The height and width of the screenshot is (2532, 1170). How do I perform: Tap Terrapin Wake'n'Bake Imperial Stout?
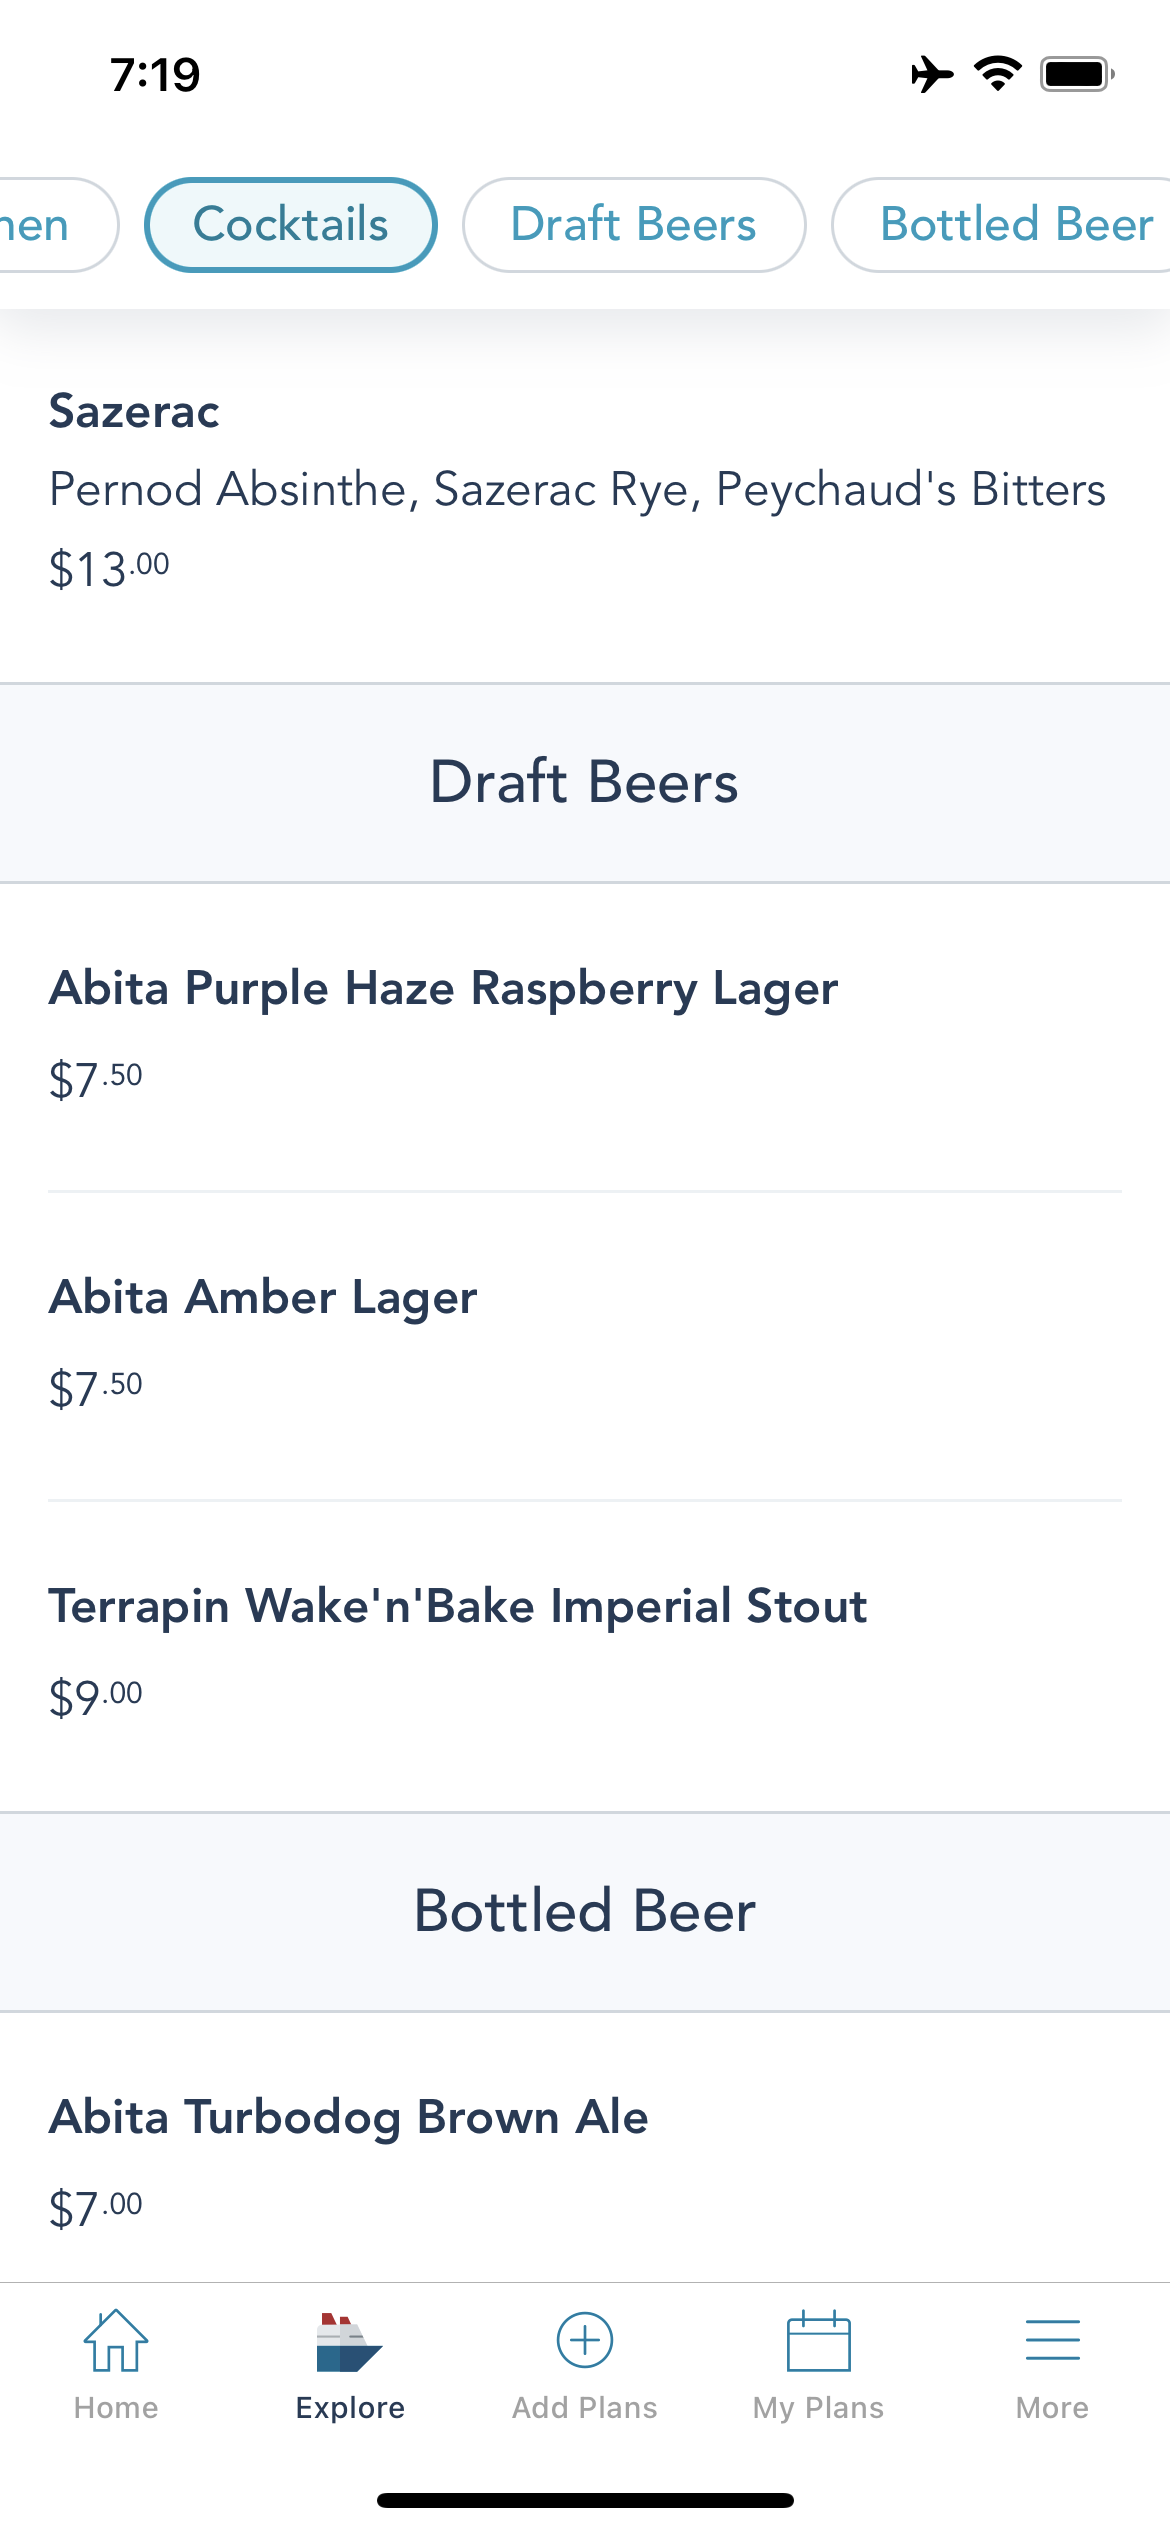point(585,1654)
